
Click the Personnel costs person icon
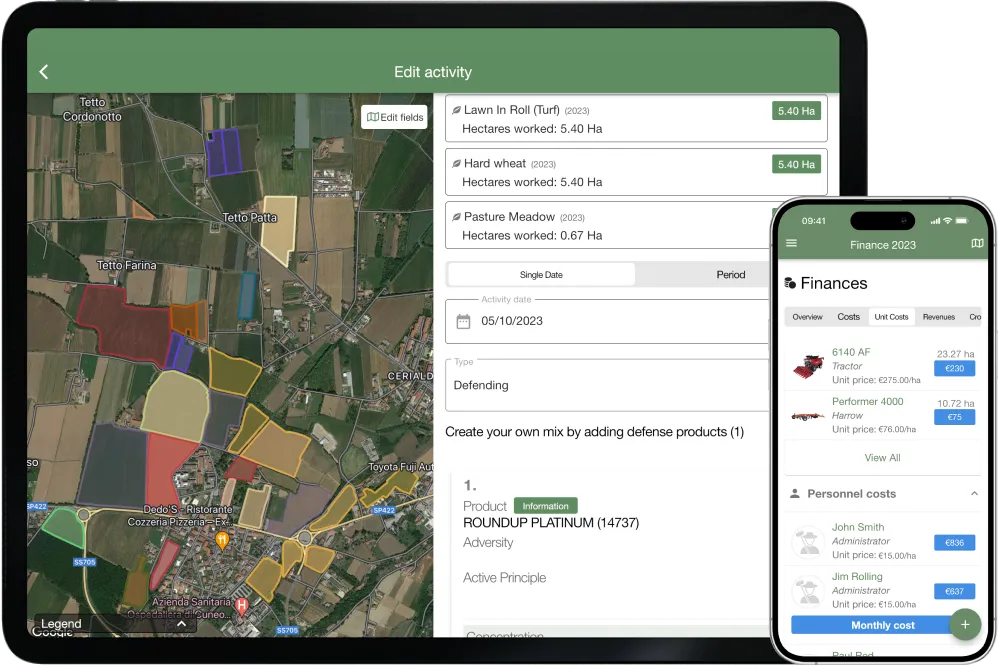(x=795, y=494)
